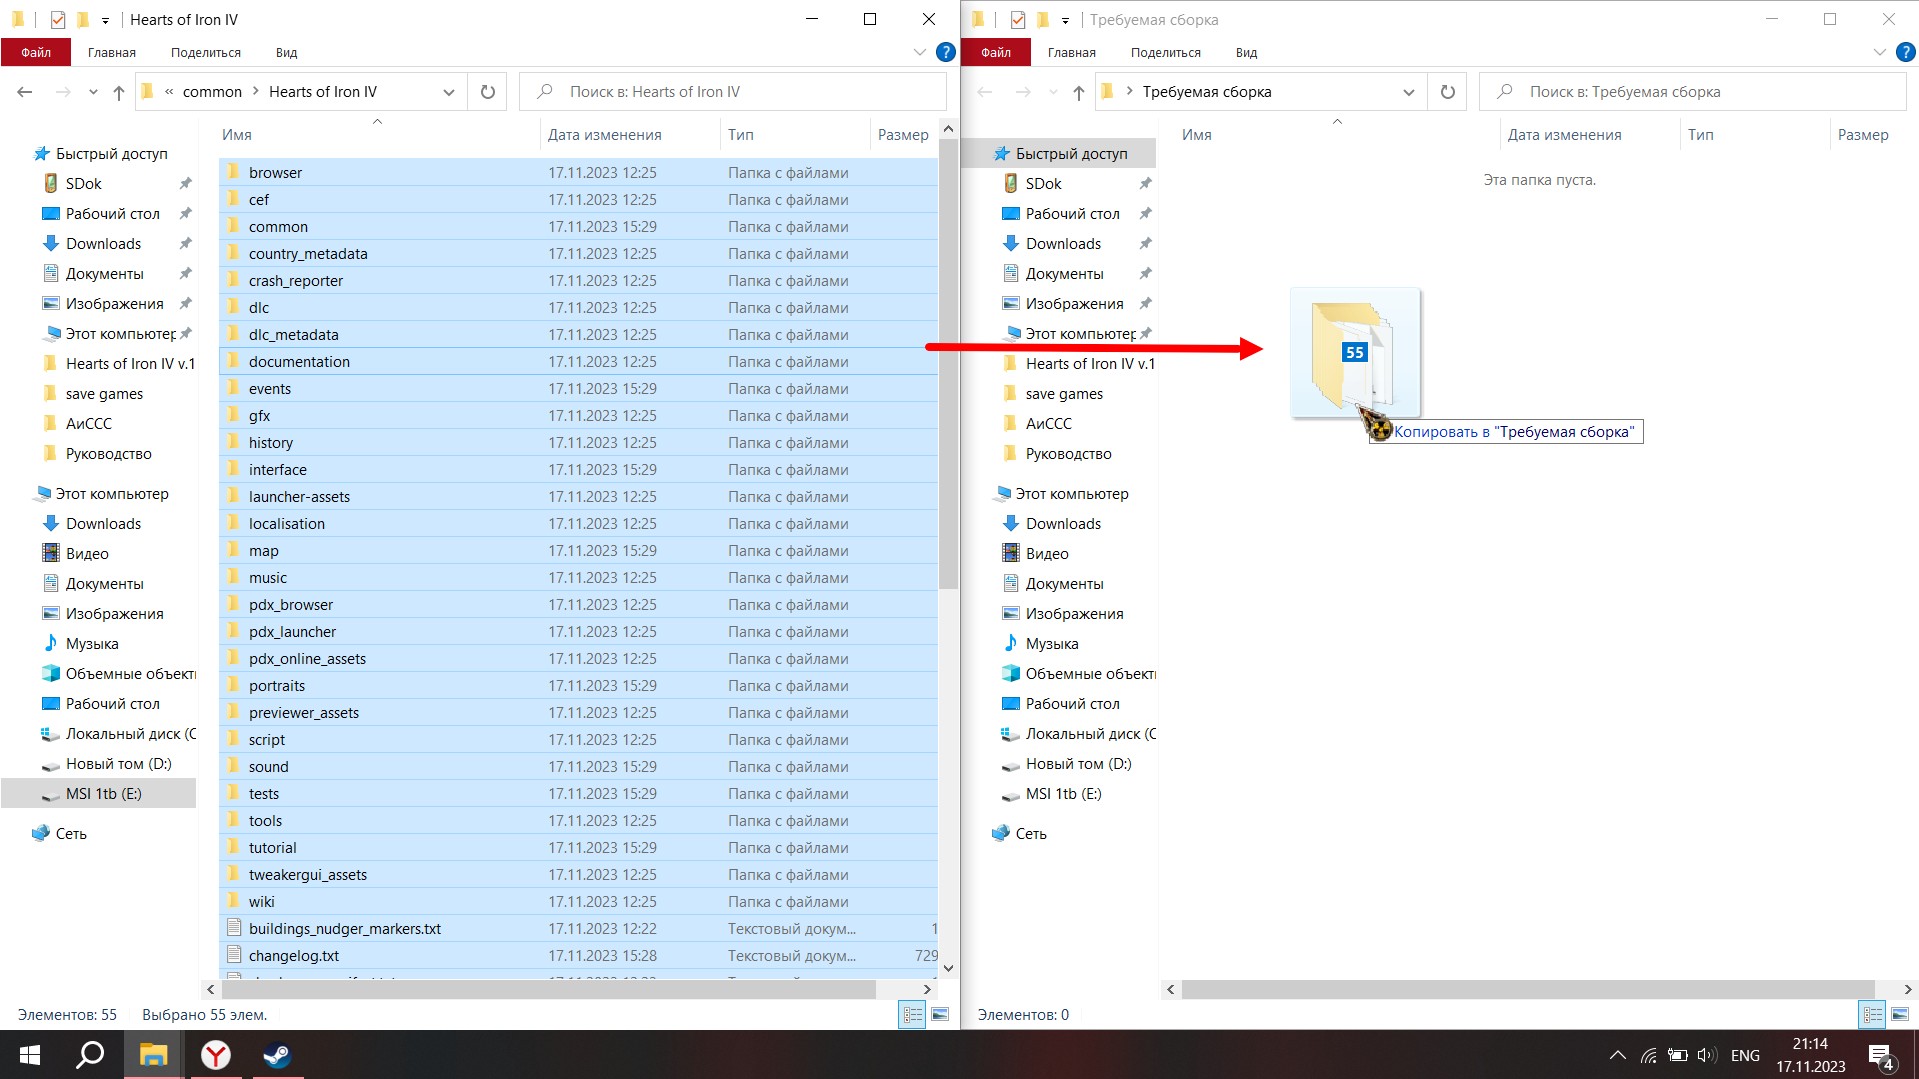This screenshot has width=1919, height=1079.
Task: Expand address history dropdown in right window
Action: (x=1409, y=92)
